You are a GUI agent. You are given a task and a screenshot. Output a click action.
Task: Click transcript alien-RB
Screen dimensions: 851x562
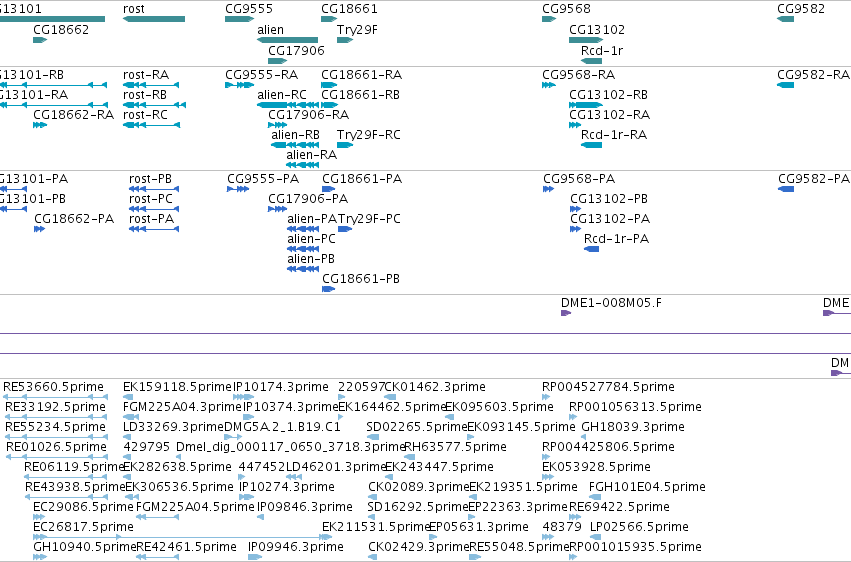(296, 135)
